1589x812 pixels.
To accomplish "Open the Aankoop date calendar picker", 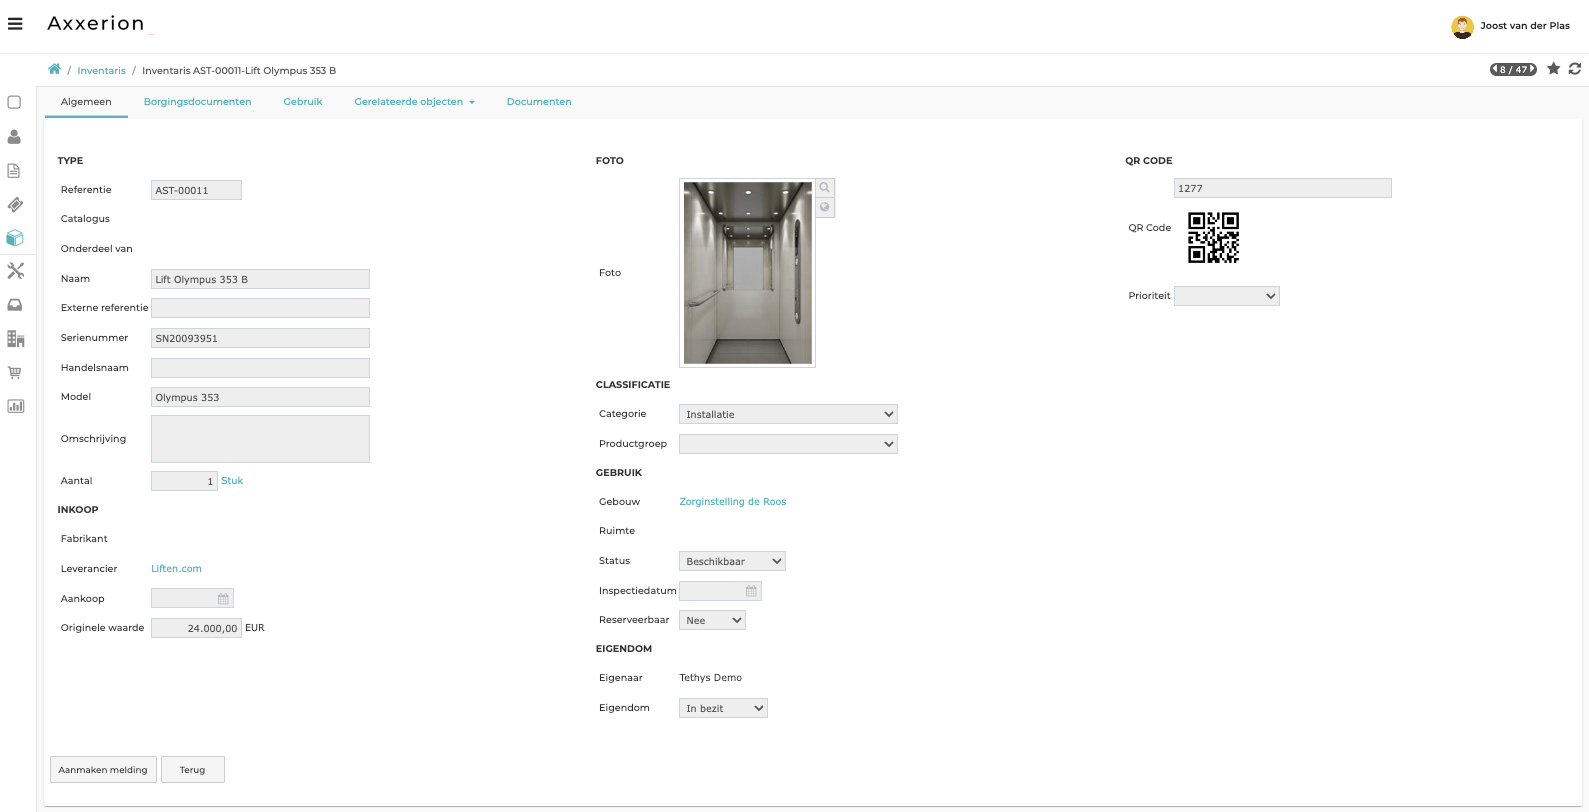I will pyautogui.click(x=223, y=599).
